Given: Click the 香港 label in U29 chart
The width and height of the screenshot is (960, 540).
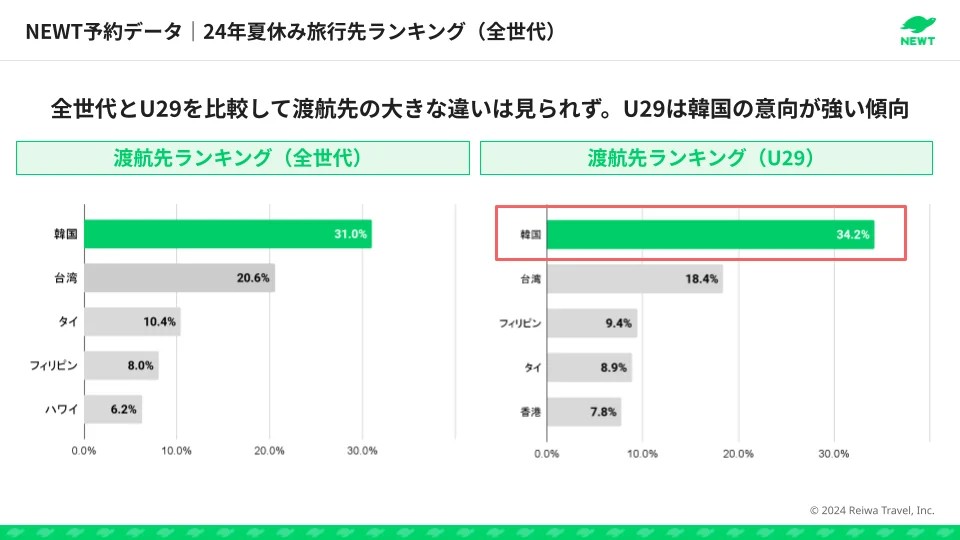Looking at the screenshot, I should point(530,411).
